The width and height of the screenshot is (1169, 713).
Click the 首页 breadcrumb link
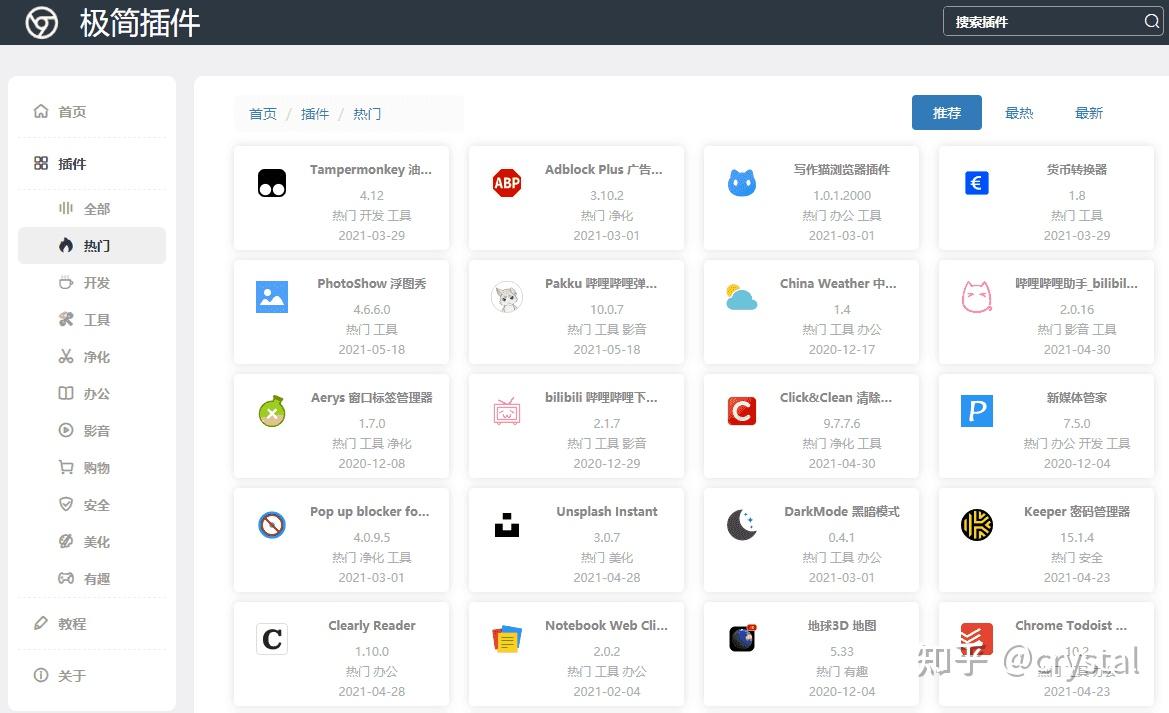click(x=262, y=113)
